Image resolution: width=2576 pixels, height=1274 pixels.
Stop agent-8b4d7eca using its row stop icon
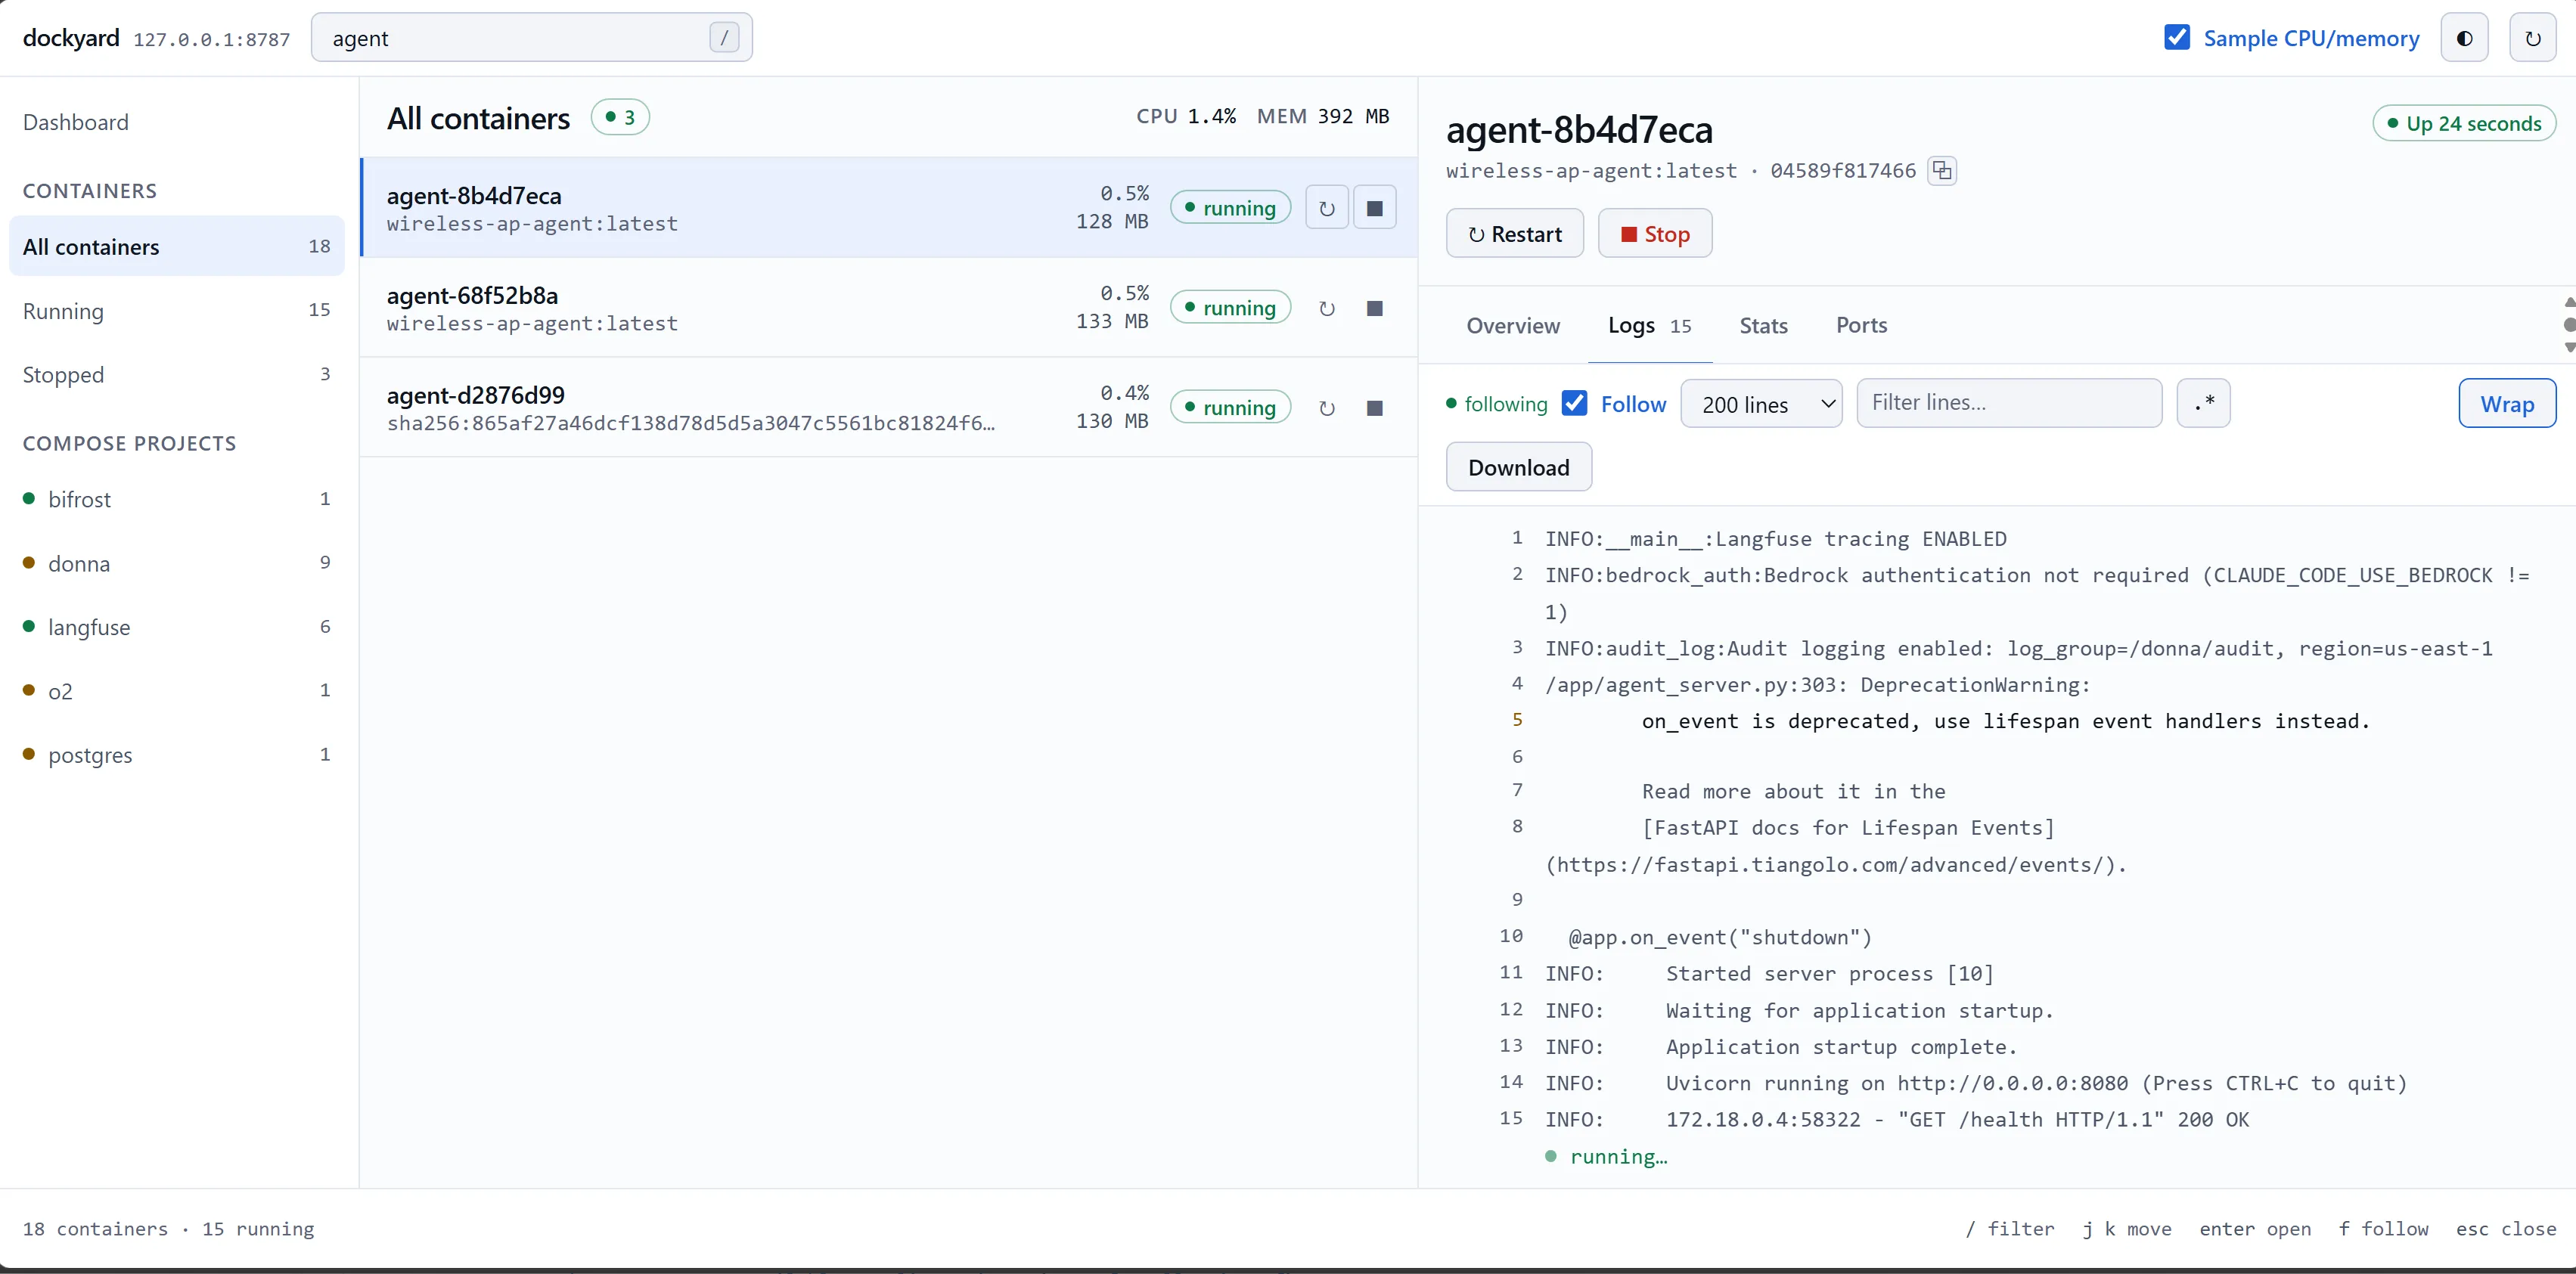pos(1375,208)
